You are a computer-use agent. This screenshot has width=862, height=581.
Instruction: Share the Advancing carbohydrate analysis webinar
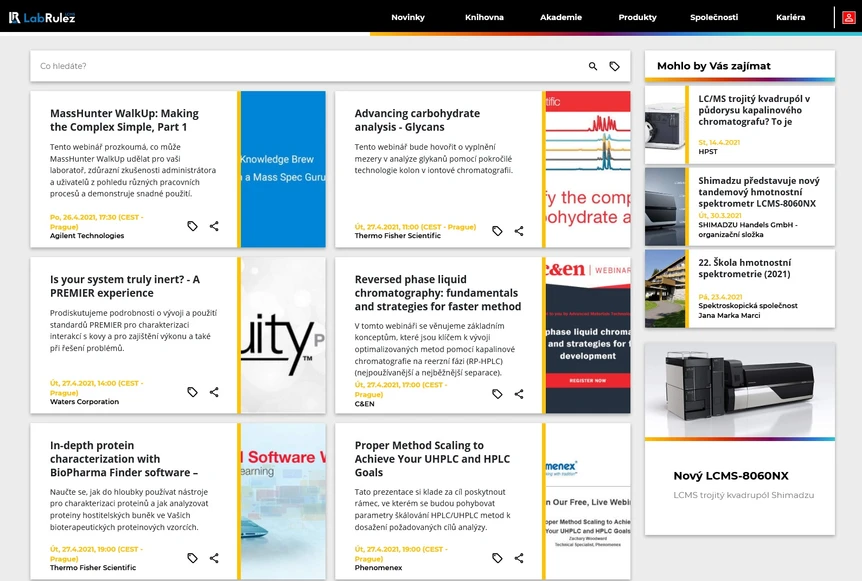coord(518,231)
